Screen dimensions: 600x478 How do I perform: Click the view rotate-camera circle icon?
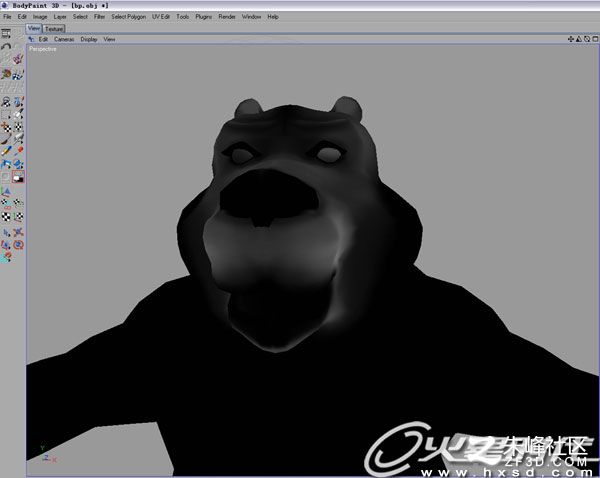pos(587,39)
